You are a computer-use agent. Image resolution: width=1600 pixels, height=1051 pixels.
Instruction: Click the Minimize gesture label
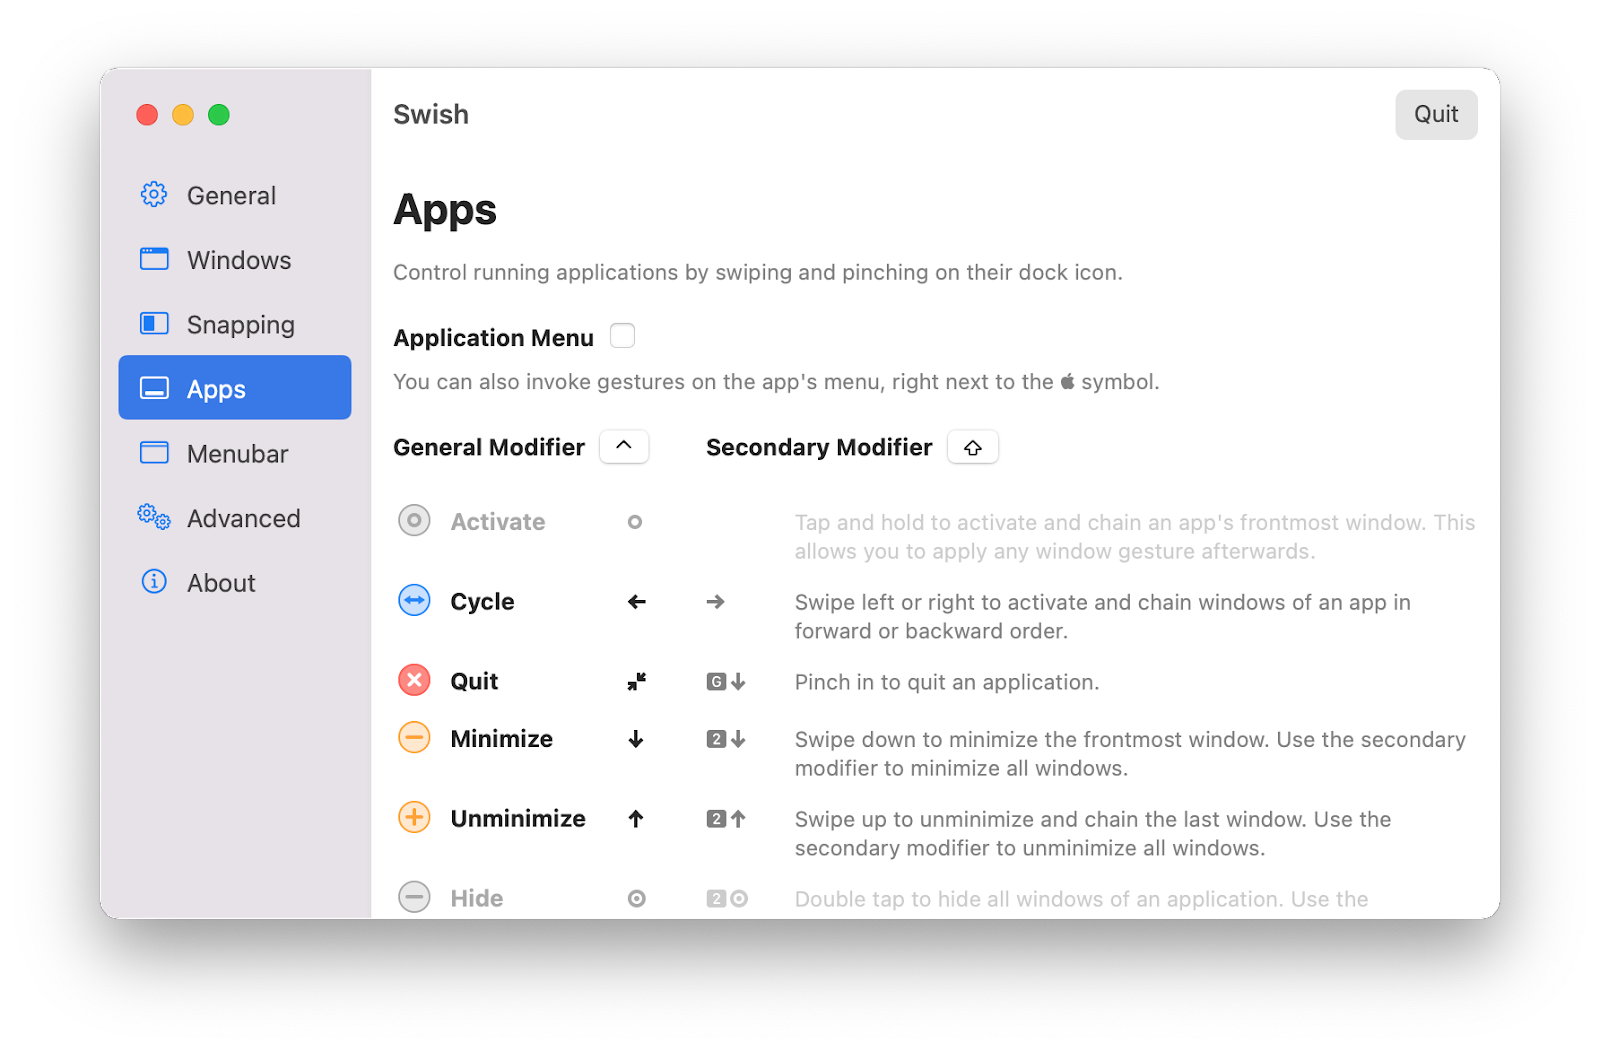(x=501, y=739)
